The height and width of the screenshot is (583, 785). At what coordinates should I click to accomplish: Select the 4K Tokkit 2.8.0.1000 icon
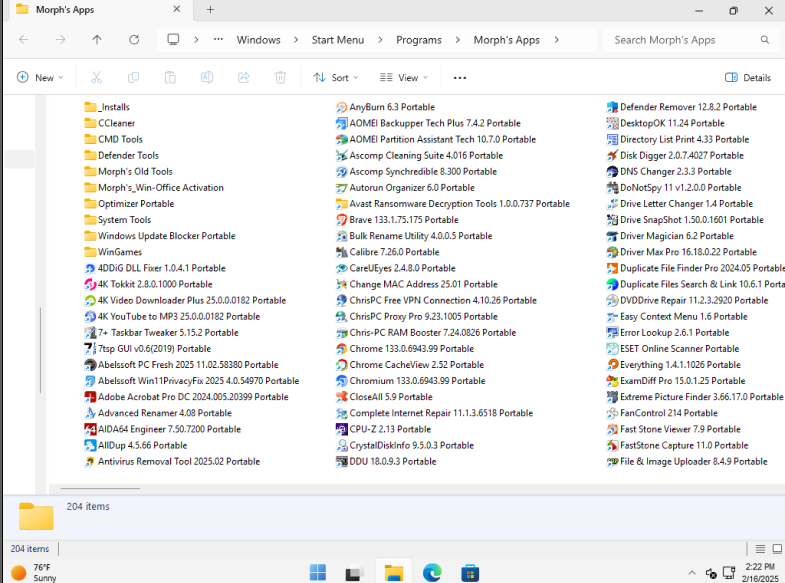(x=90, y=284)
